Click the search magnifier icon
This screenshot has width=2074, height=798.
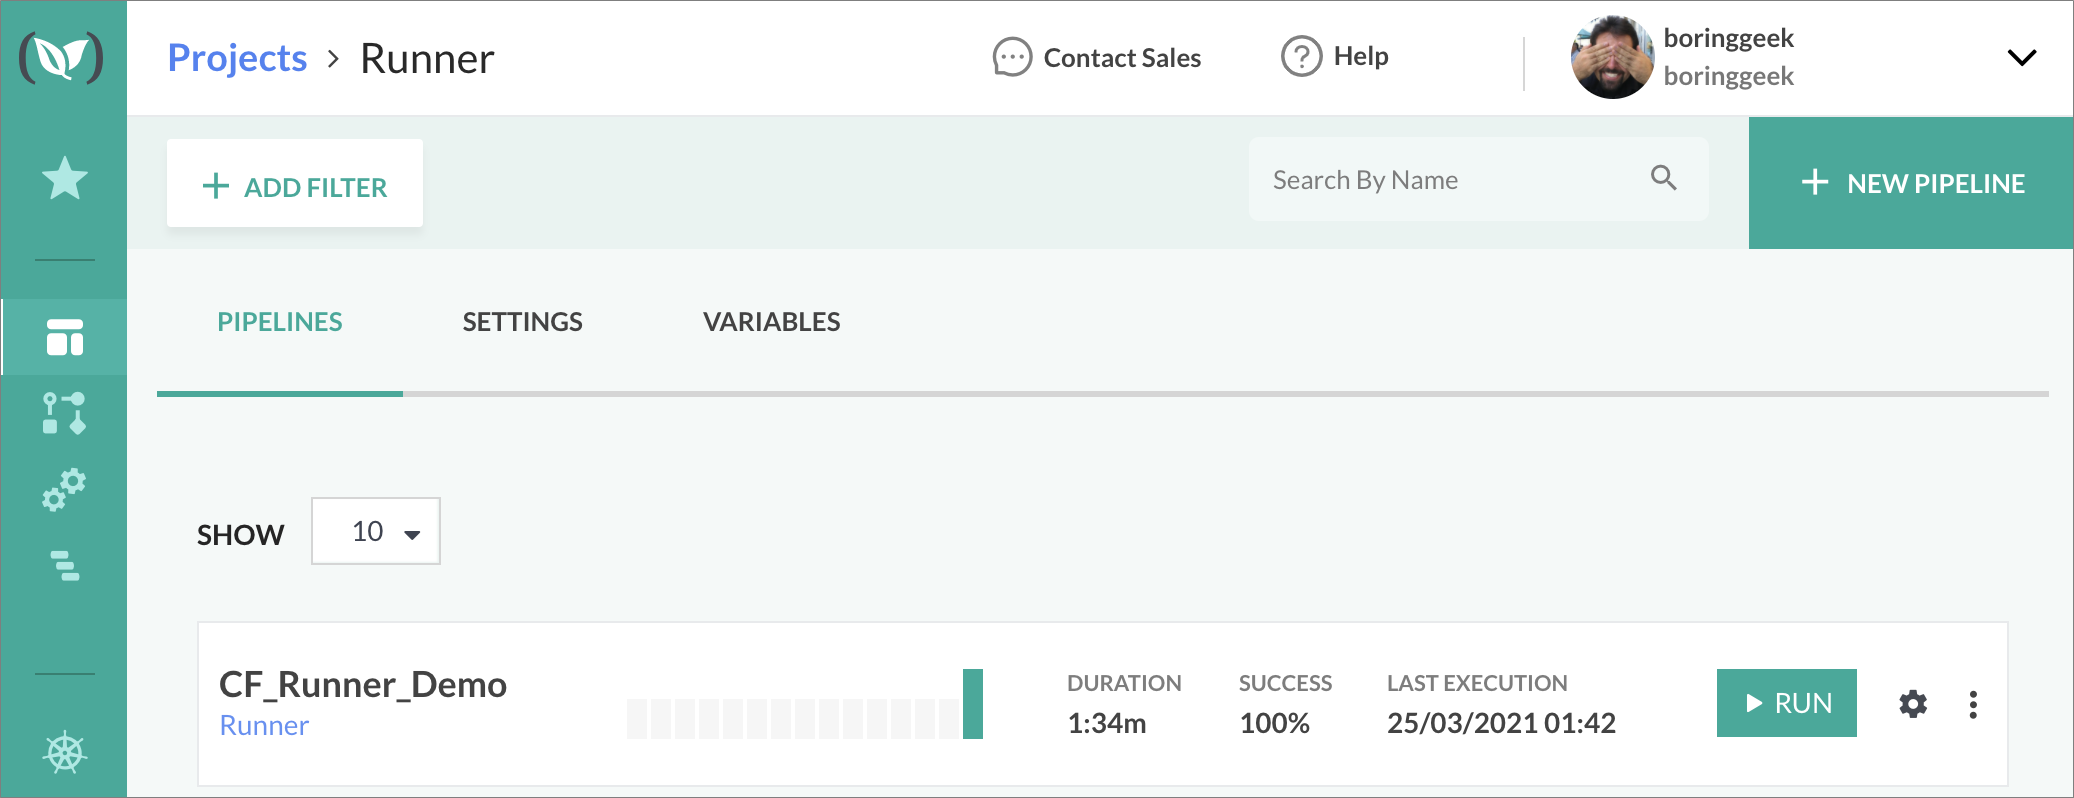point(1663,178)
